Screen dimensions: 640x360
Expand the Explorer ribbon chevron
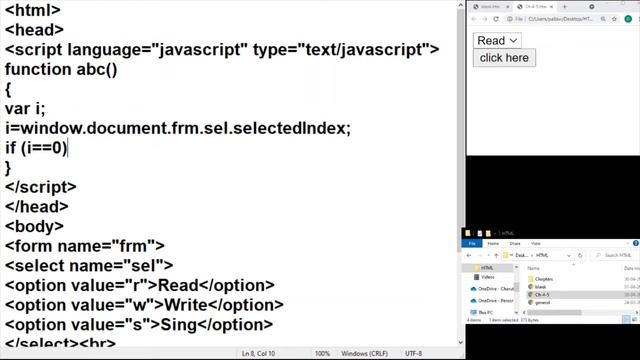[628, 243]
